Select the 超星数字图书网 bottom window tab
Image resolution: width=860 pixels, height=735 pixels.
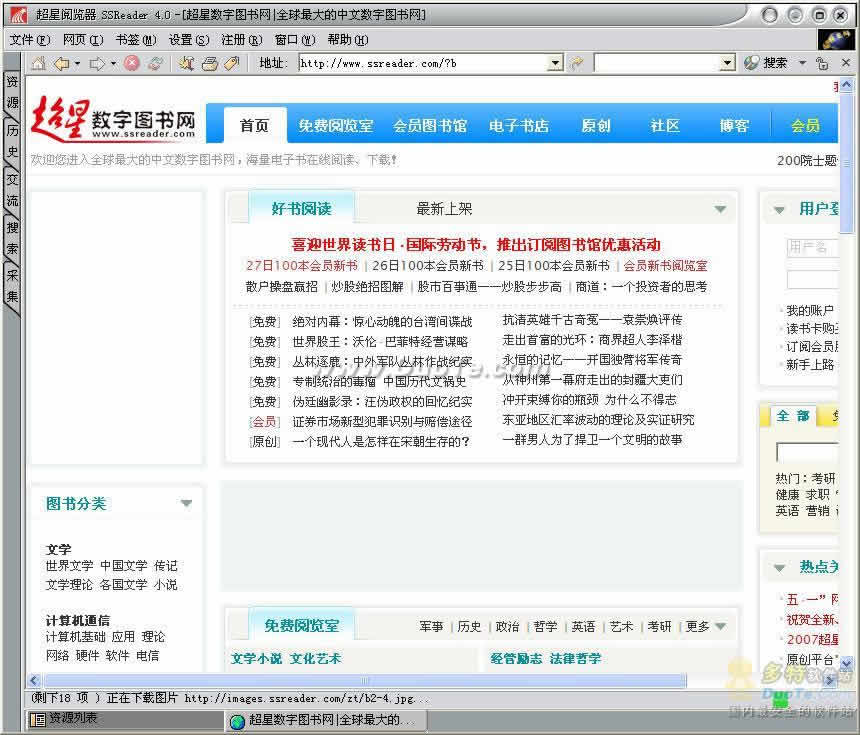[324, 720]
